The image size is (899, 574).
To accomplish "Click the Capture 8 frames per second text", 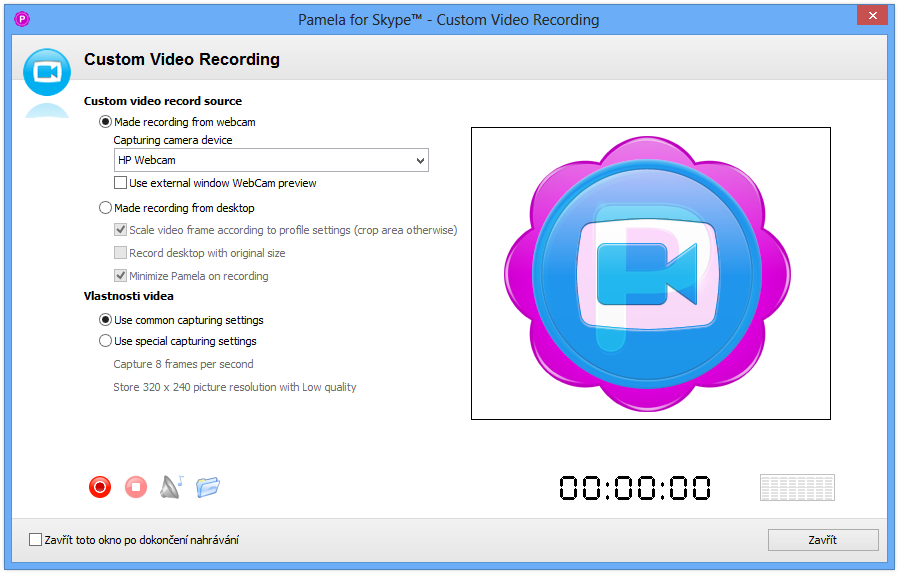I will pyautogui.click(x=183, y=364).
